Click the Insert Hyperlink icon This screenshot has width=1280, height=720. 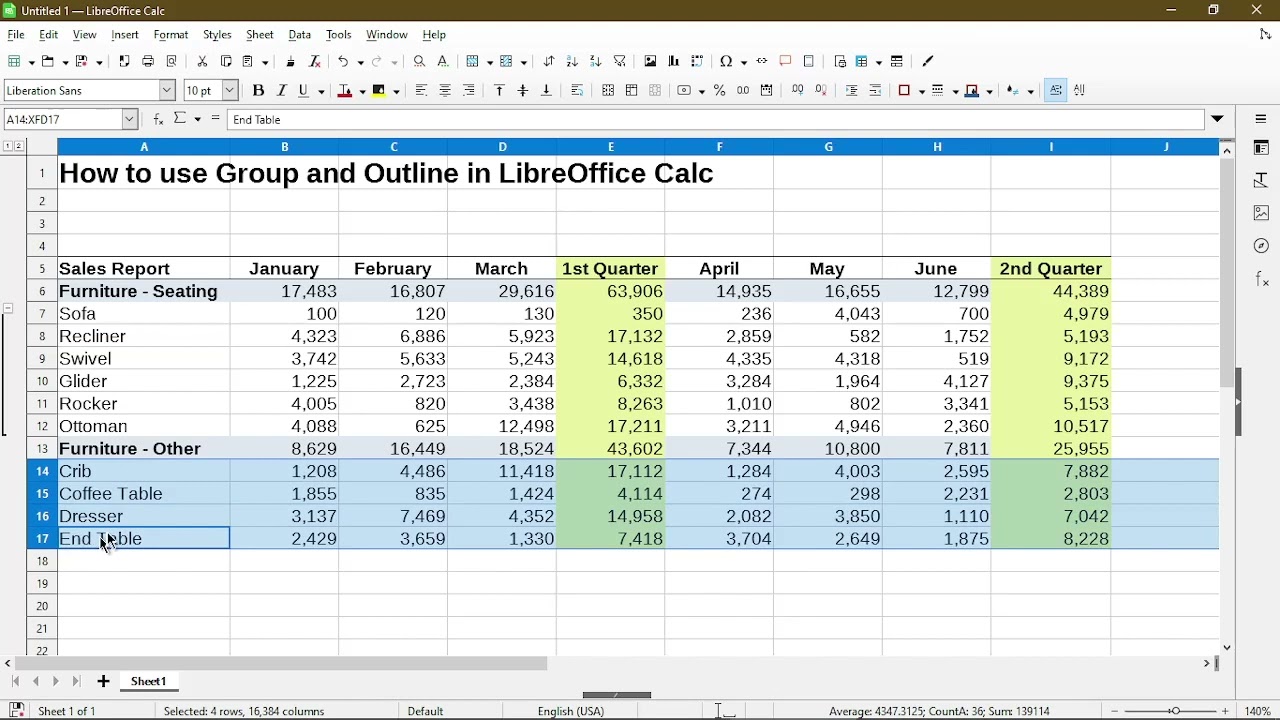click(763, 62)
